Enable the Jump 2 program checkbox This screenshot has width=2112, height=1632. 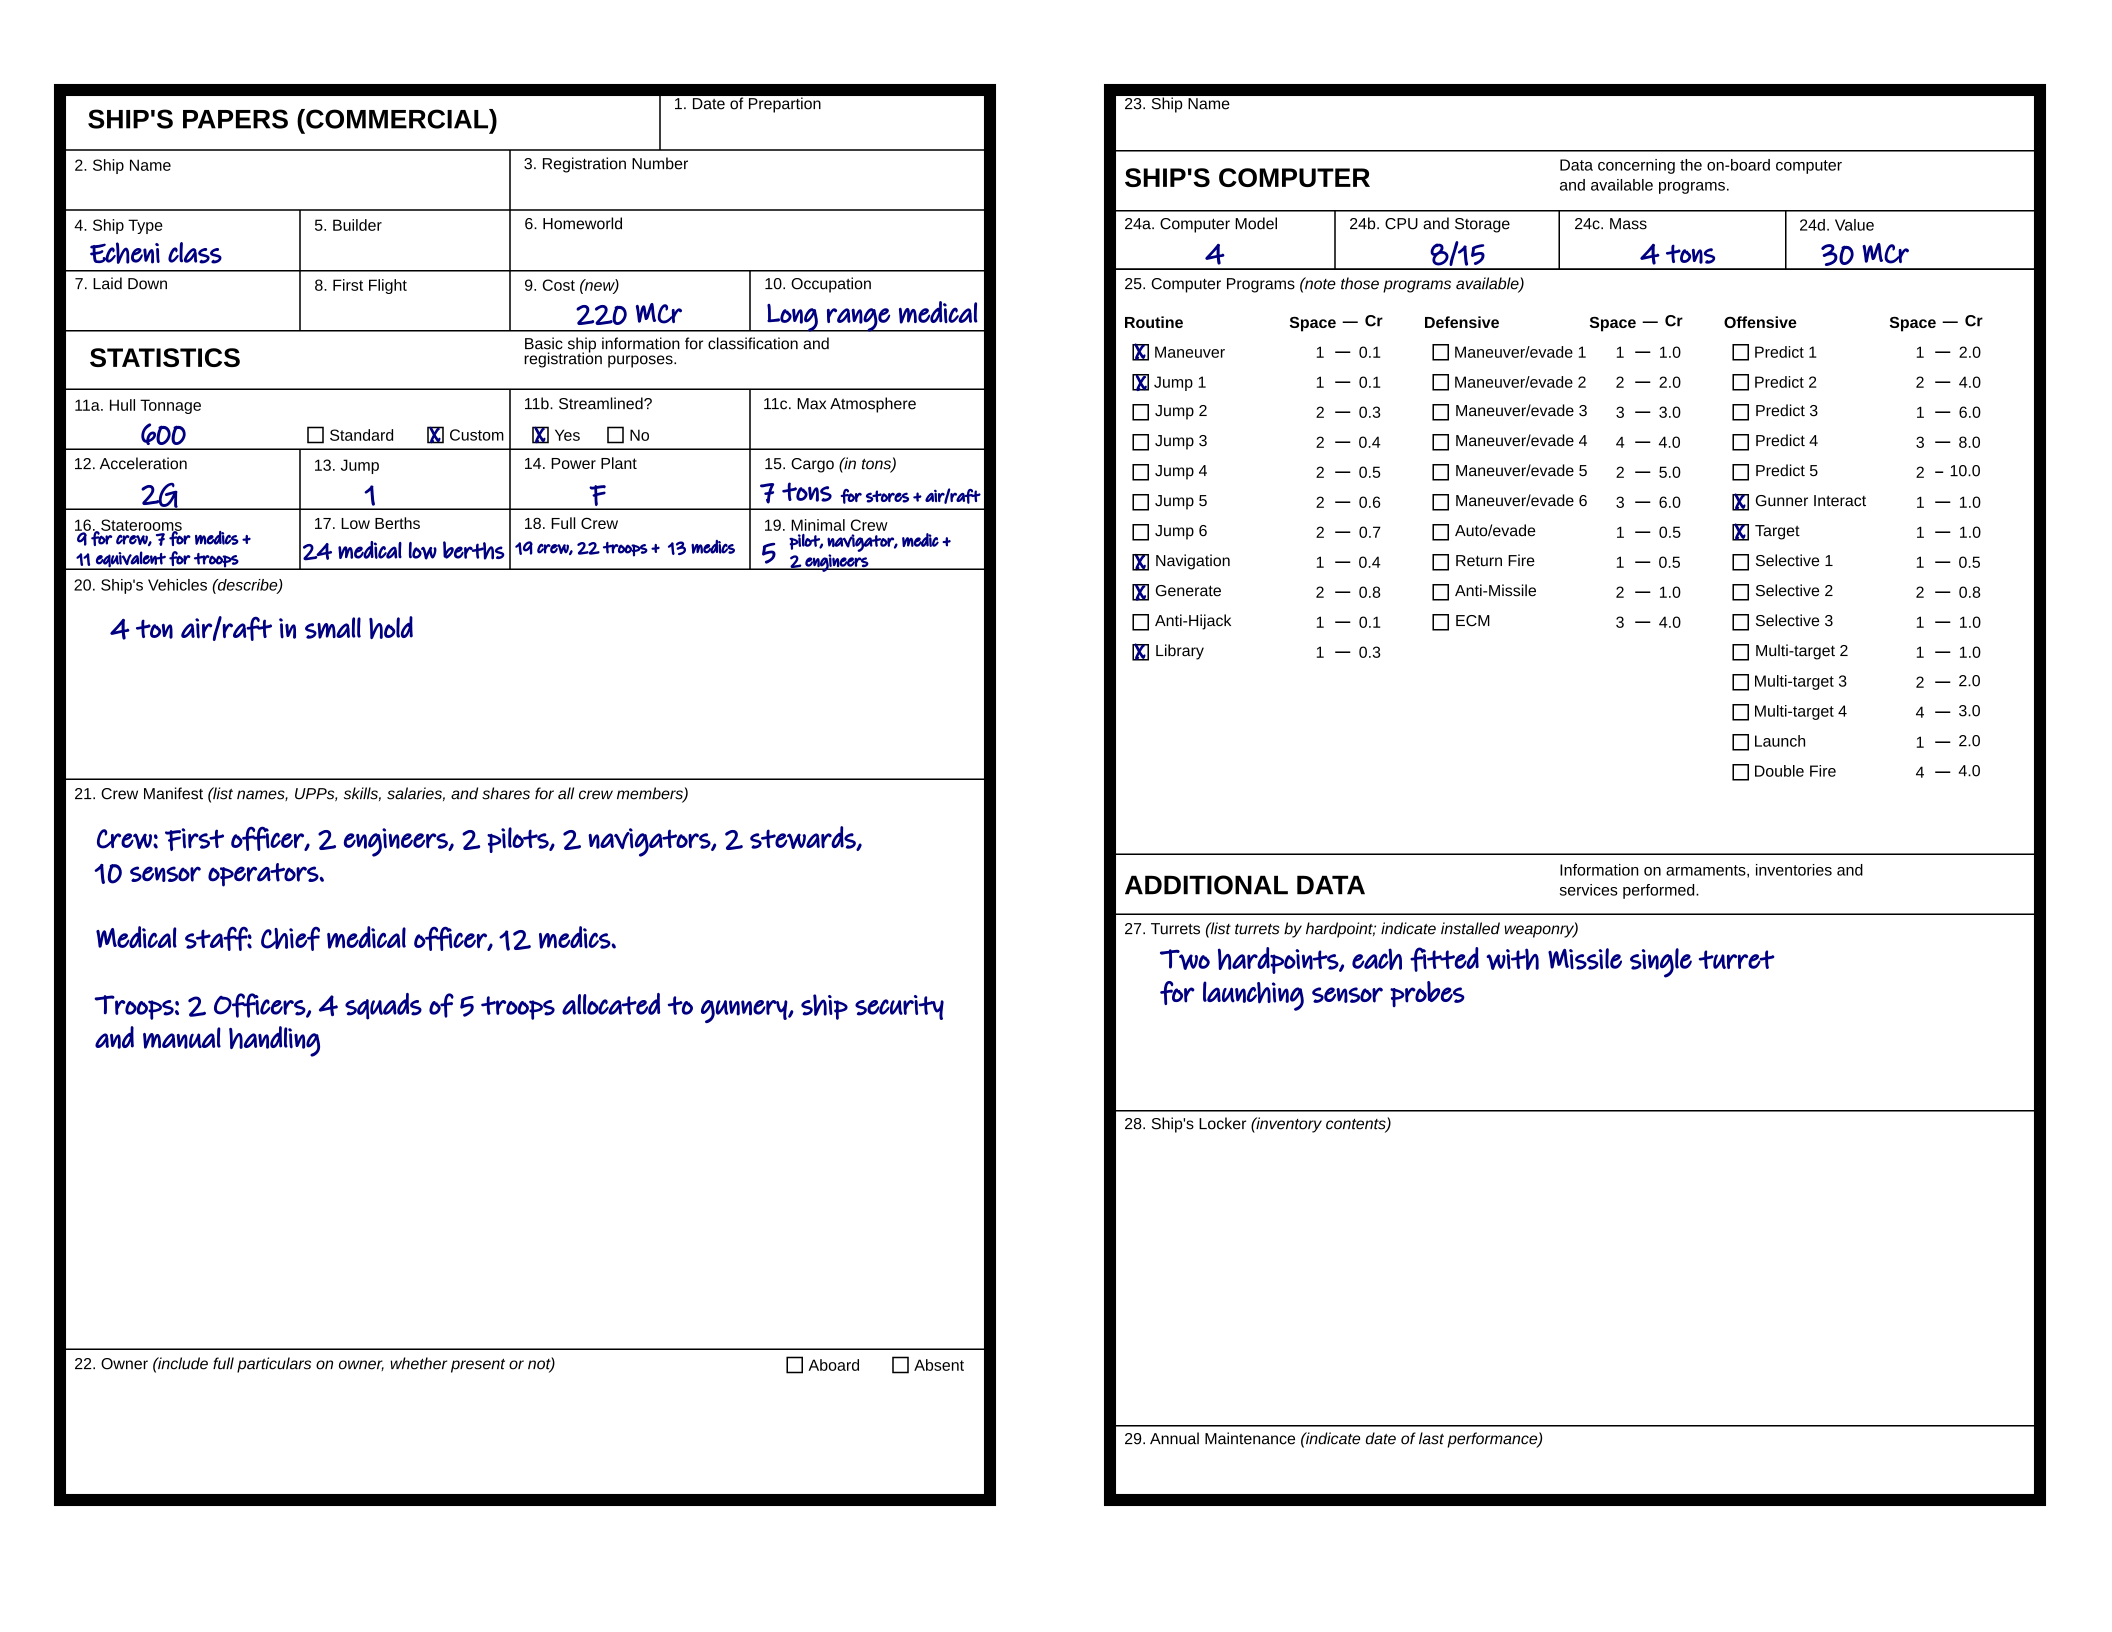coord(1140,412)
